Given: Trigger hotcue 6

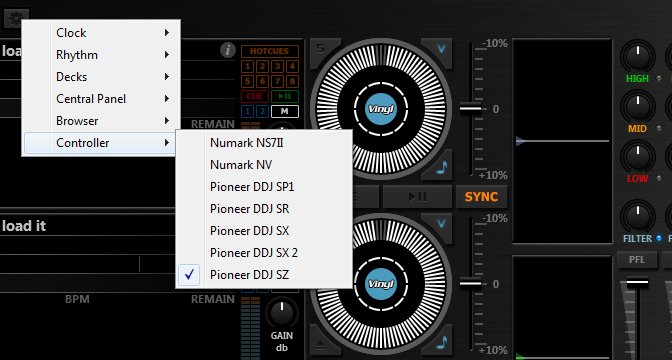Looking at the screenshot, I should 262,81.
